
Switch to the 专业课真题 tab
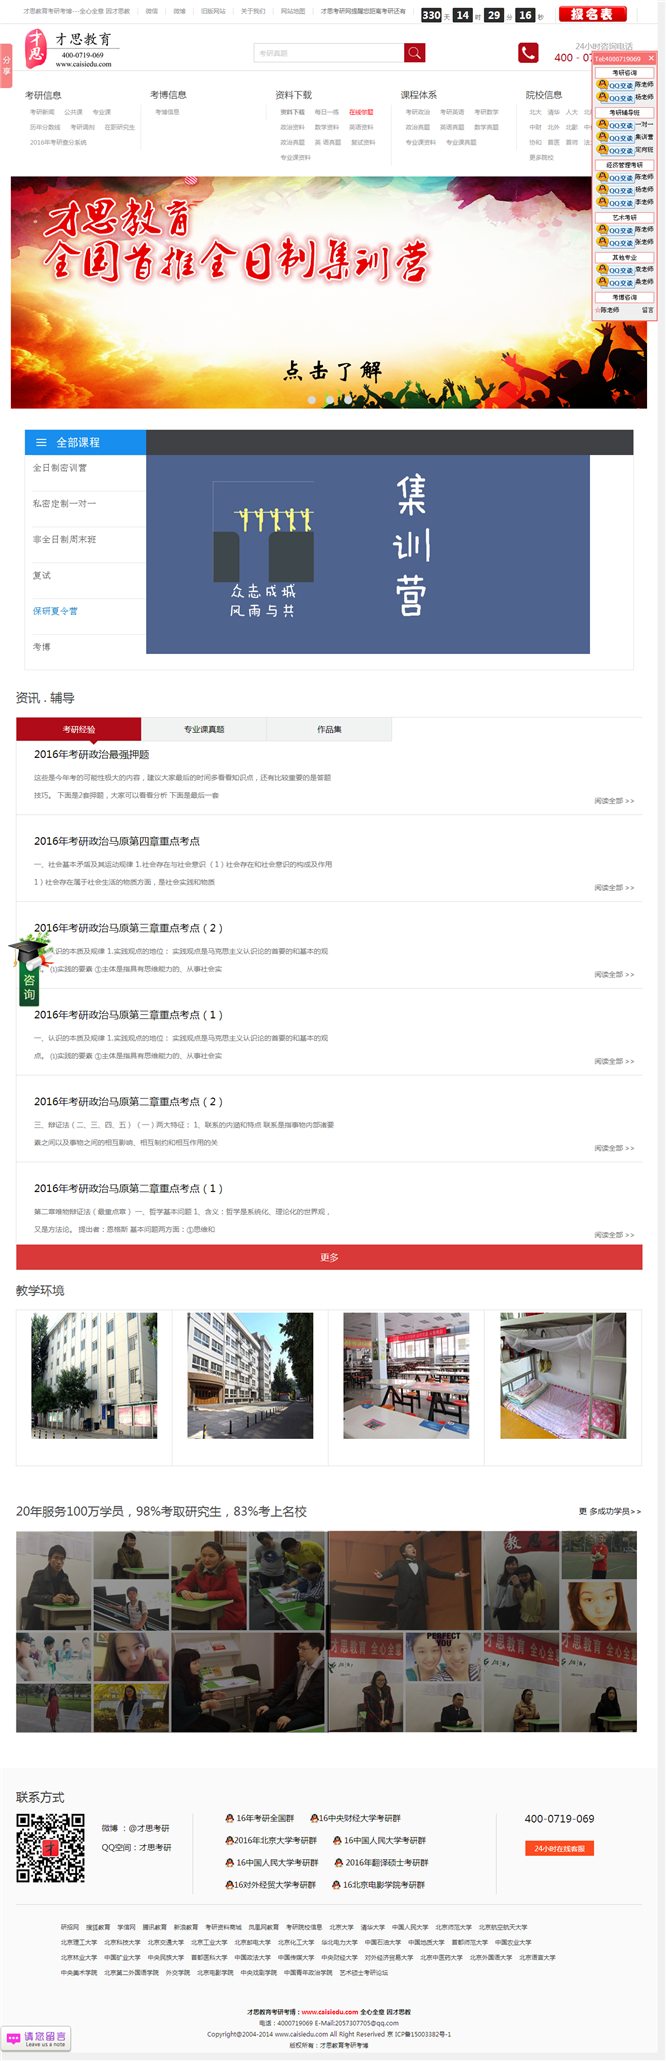pos(204,729)
